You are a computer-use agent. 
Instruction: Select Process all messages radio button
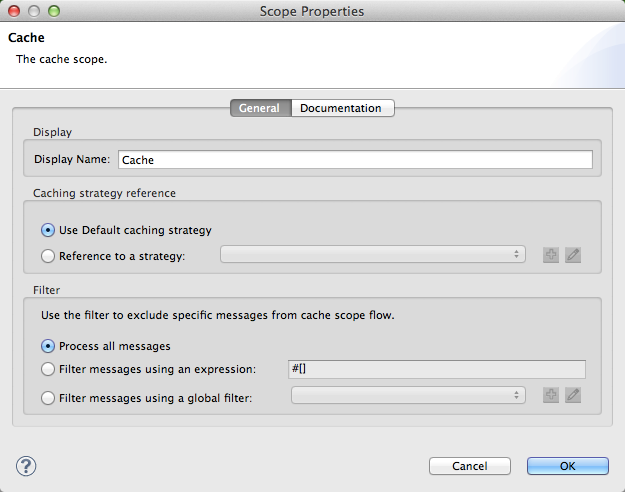tap(48, 346)
